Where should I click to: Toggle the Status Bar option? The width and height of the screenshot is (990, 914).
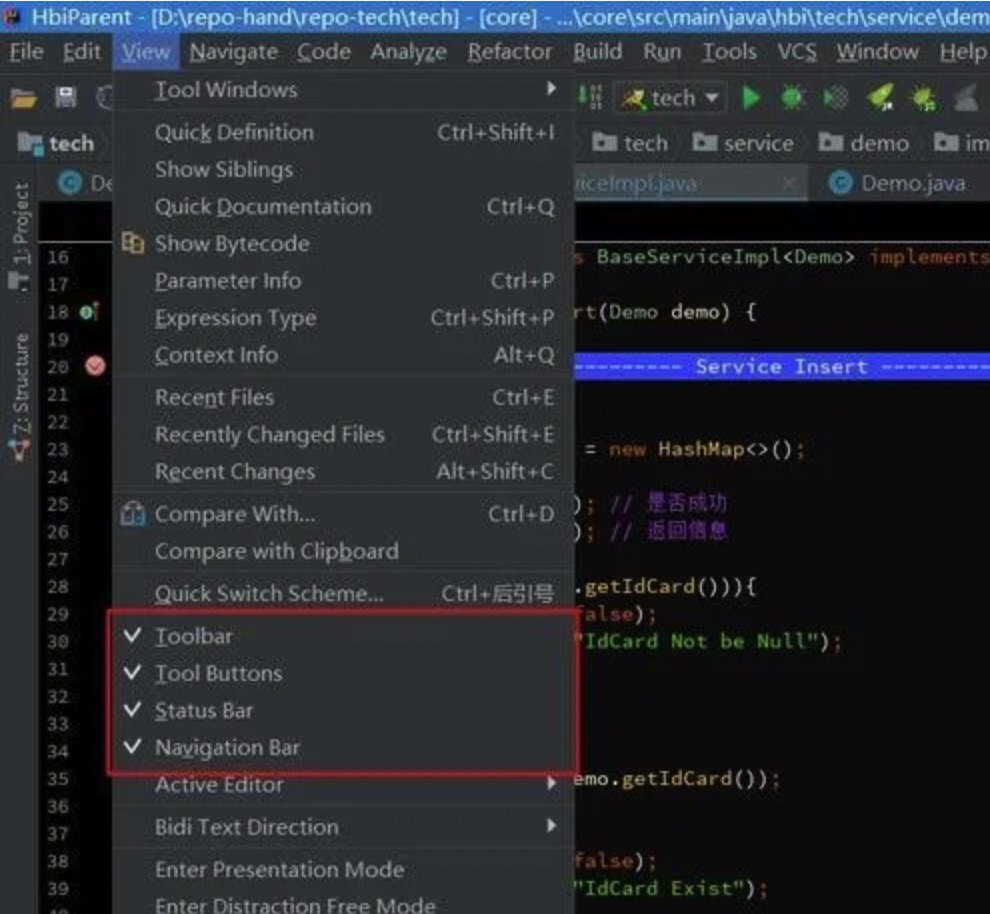[x=343, y=711]
